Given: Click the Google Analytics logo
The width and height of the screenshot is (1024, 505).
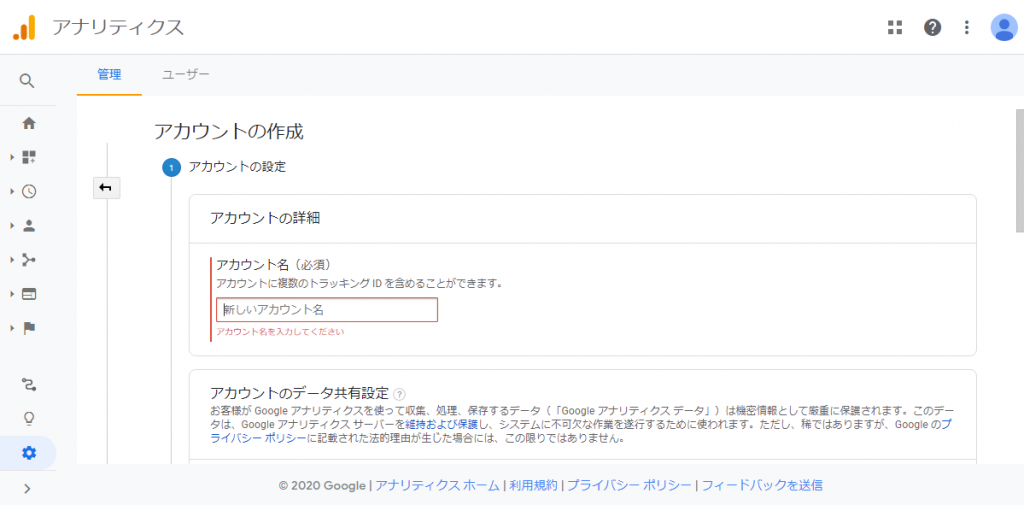Looking at the screenshot, I should tap(24, 27).
